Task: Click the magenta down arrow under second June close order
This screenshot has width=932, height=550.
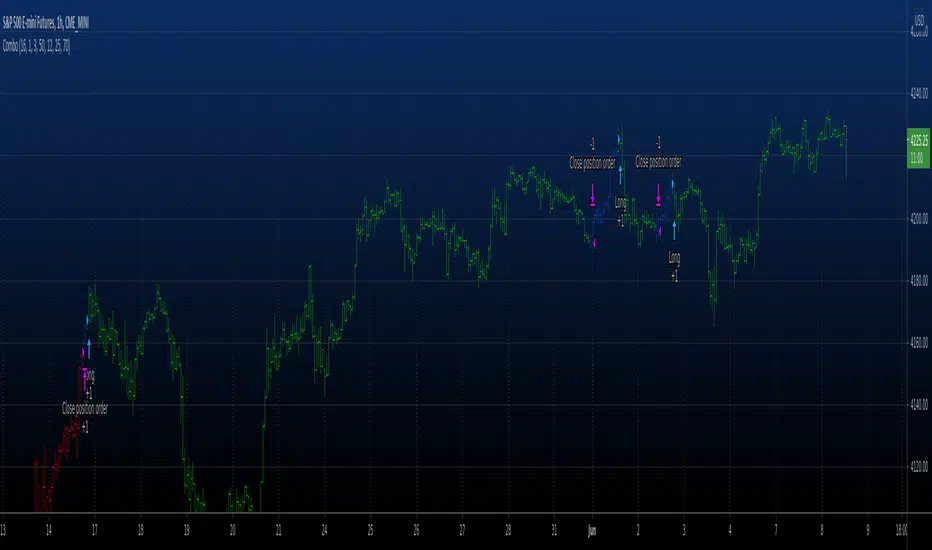Action: tap(658, 194)
